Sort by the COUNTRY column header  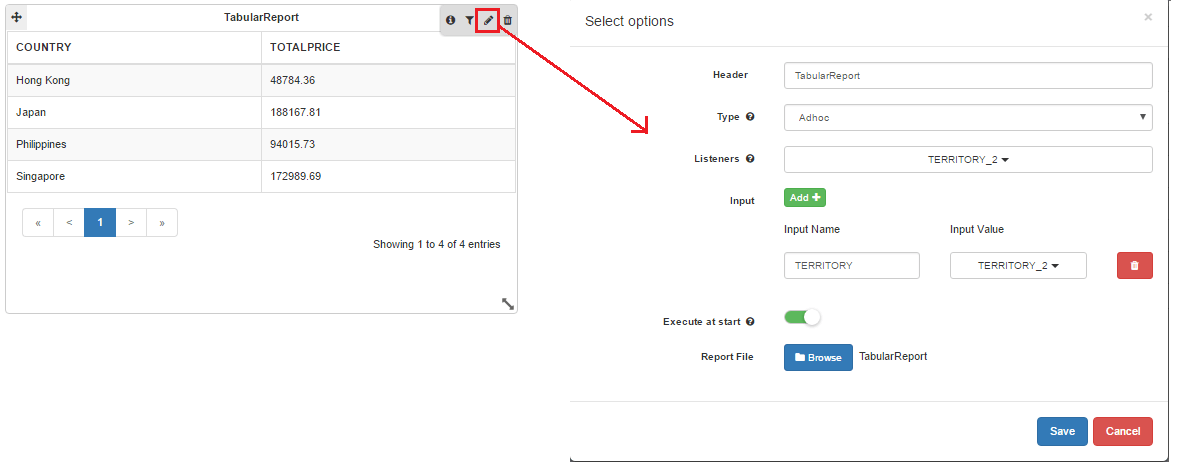[x=135, y=47]
